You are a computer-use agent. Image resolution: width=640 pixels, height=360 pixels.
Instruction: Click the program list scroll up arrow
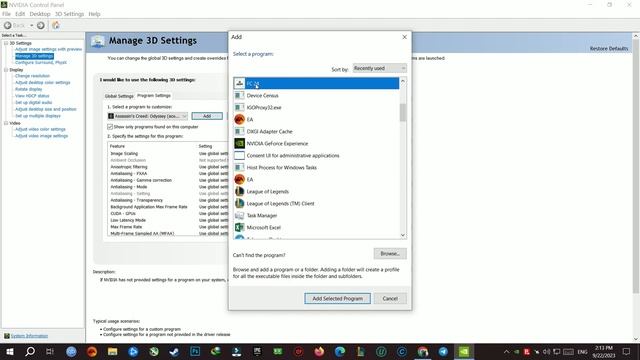pyautogui.click(x=403, y=81)
